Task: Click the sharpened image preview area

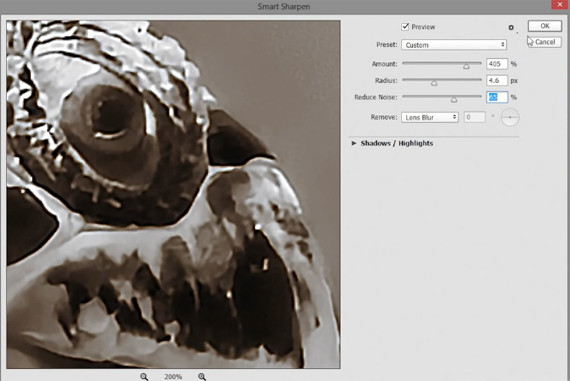Action: [173, 194]
